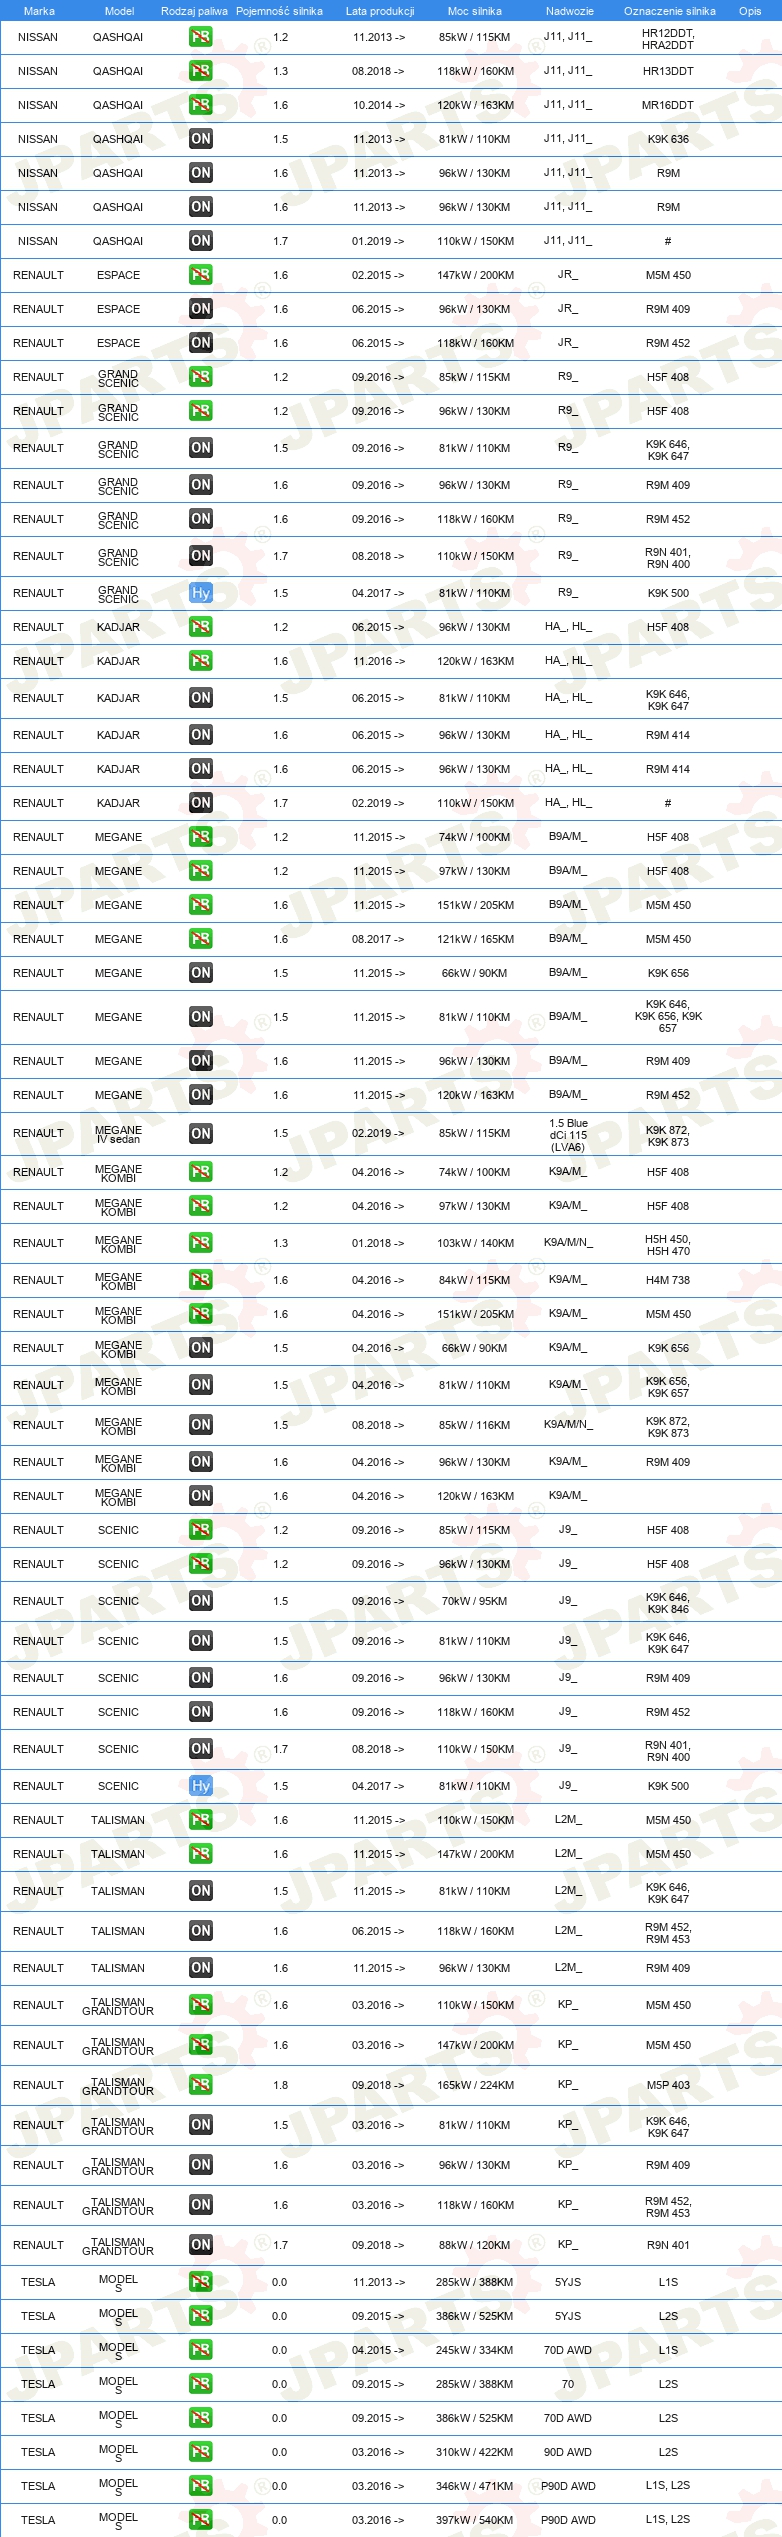The width and height of the screenshot is (782, 2537).
Task: Click the ON icon in Grand Scenic 1.7 row
Action: click(x=201, y=556)
